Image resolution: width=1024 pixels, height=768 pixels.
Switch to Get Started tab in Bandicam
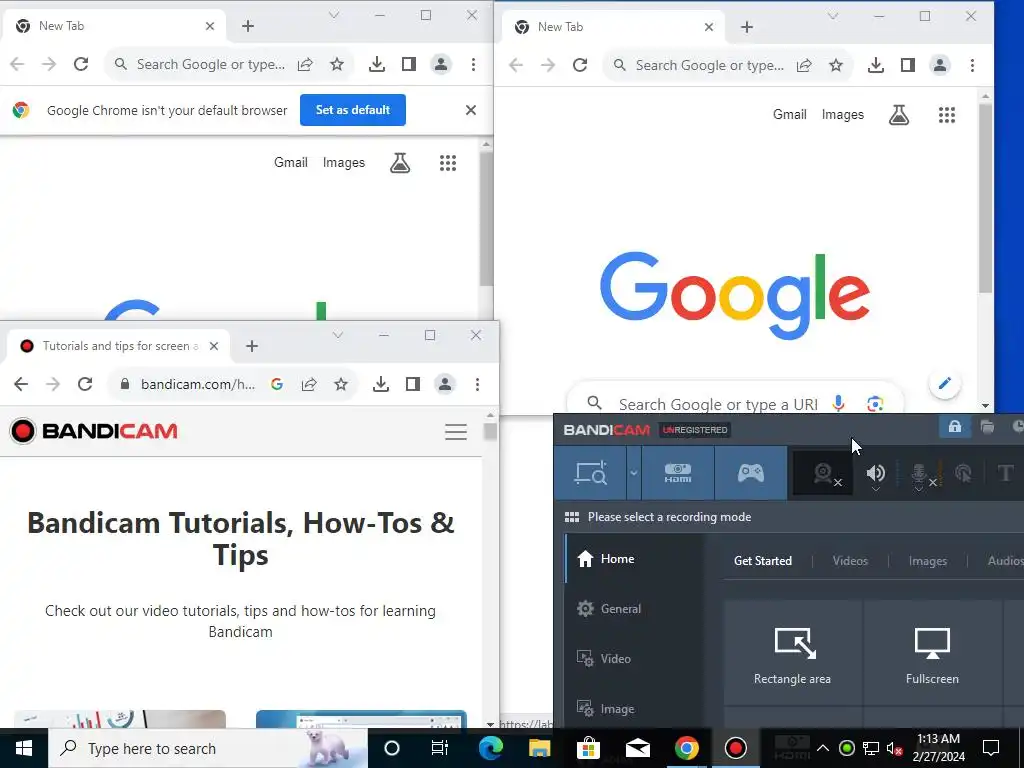(763, 560)
